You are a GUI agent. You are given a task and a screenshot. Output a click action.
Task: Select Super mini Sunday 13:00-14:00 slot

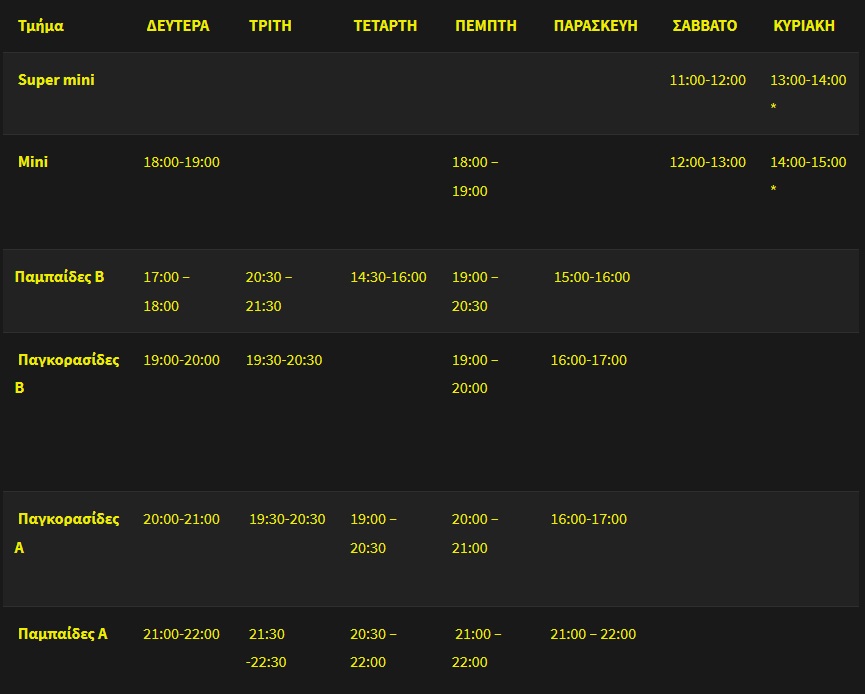tap(808, 80)
